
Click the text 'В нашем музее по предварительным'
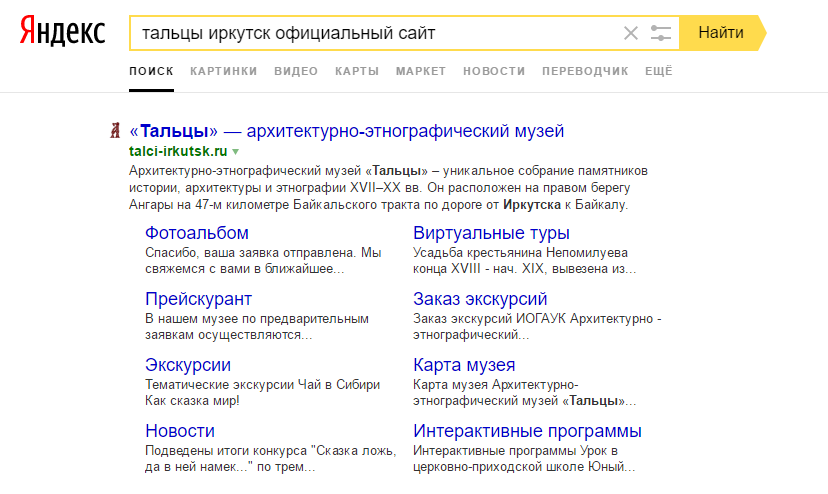coord(257,319)
